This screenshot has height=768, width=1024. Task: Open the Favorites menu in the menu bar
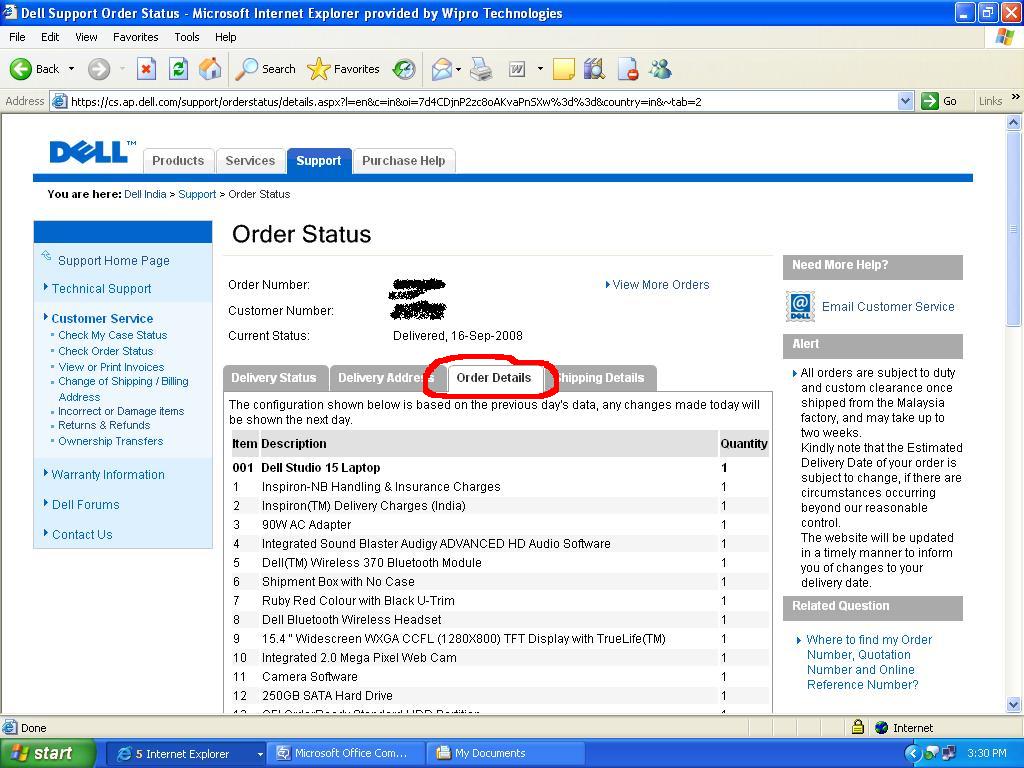click(136, 37)
